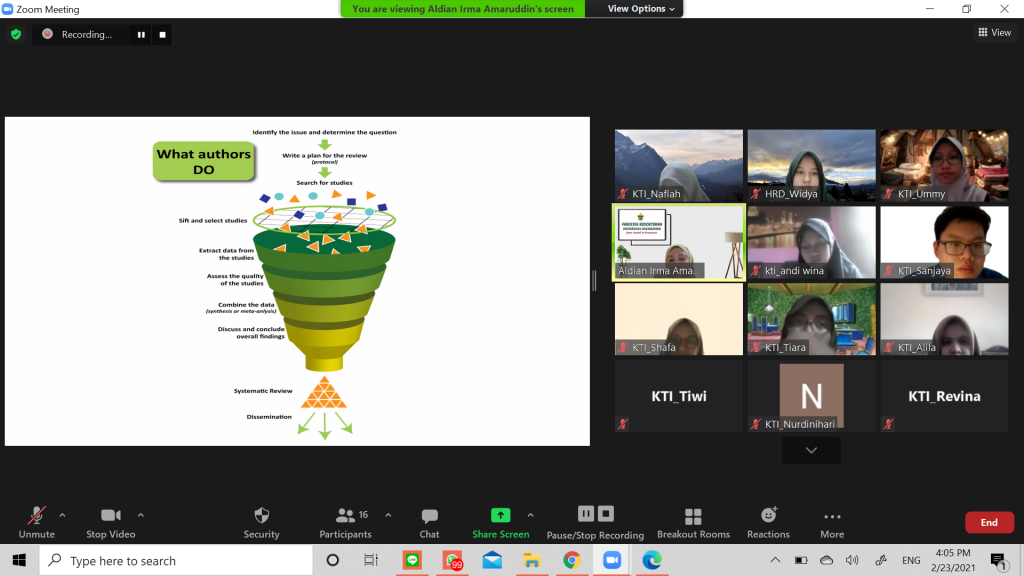Open the Reactions picker

coord(768,523)
